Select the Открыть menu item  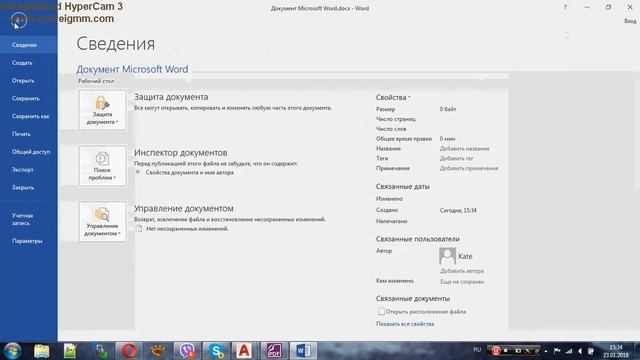pyautogui.click(x=29, y=81)
